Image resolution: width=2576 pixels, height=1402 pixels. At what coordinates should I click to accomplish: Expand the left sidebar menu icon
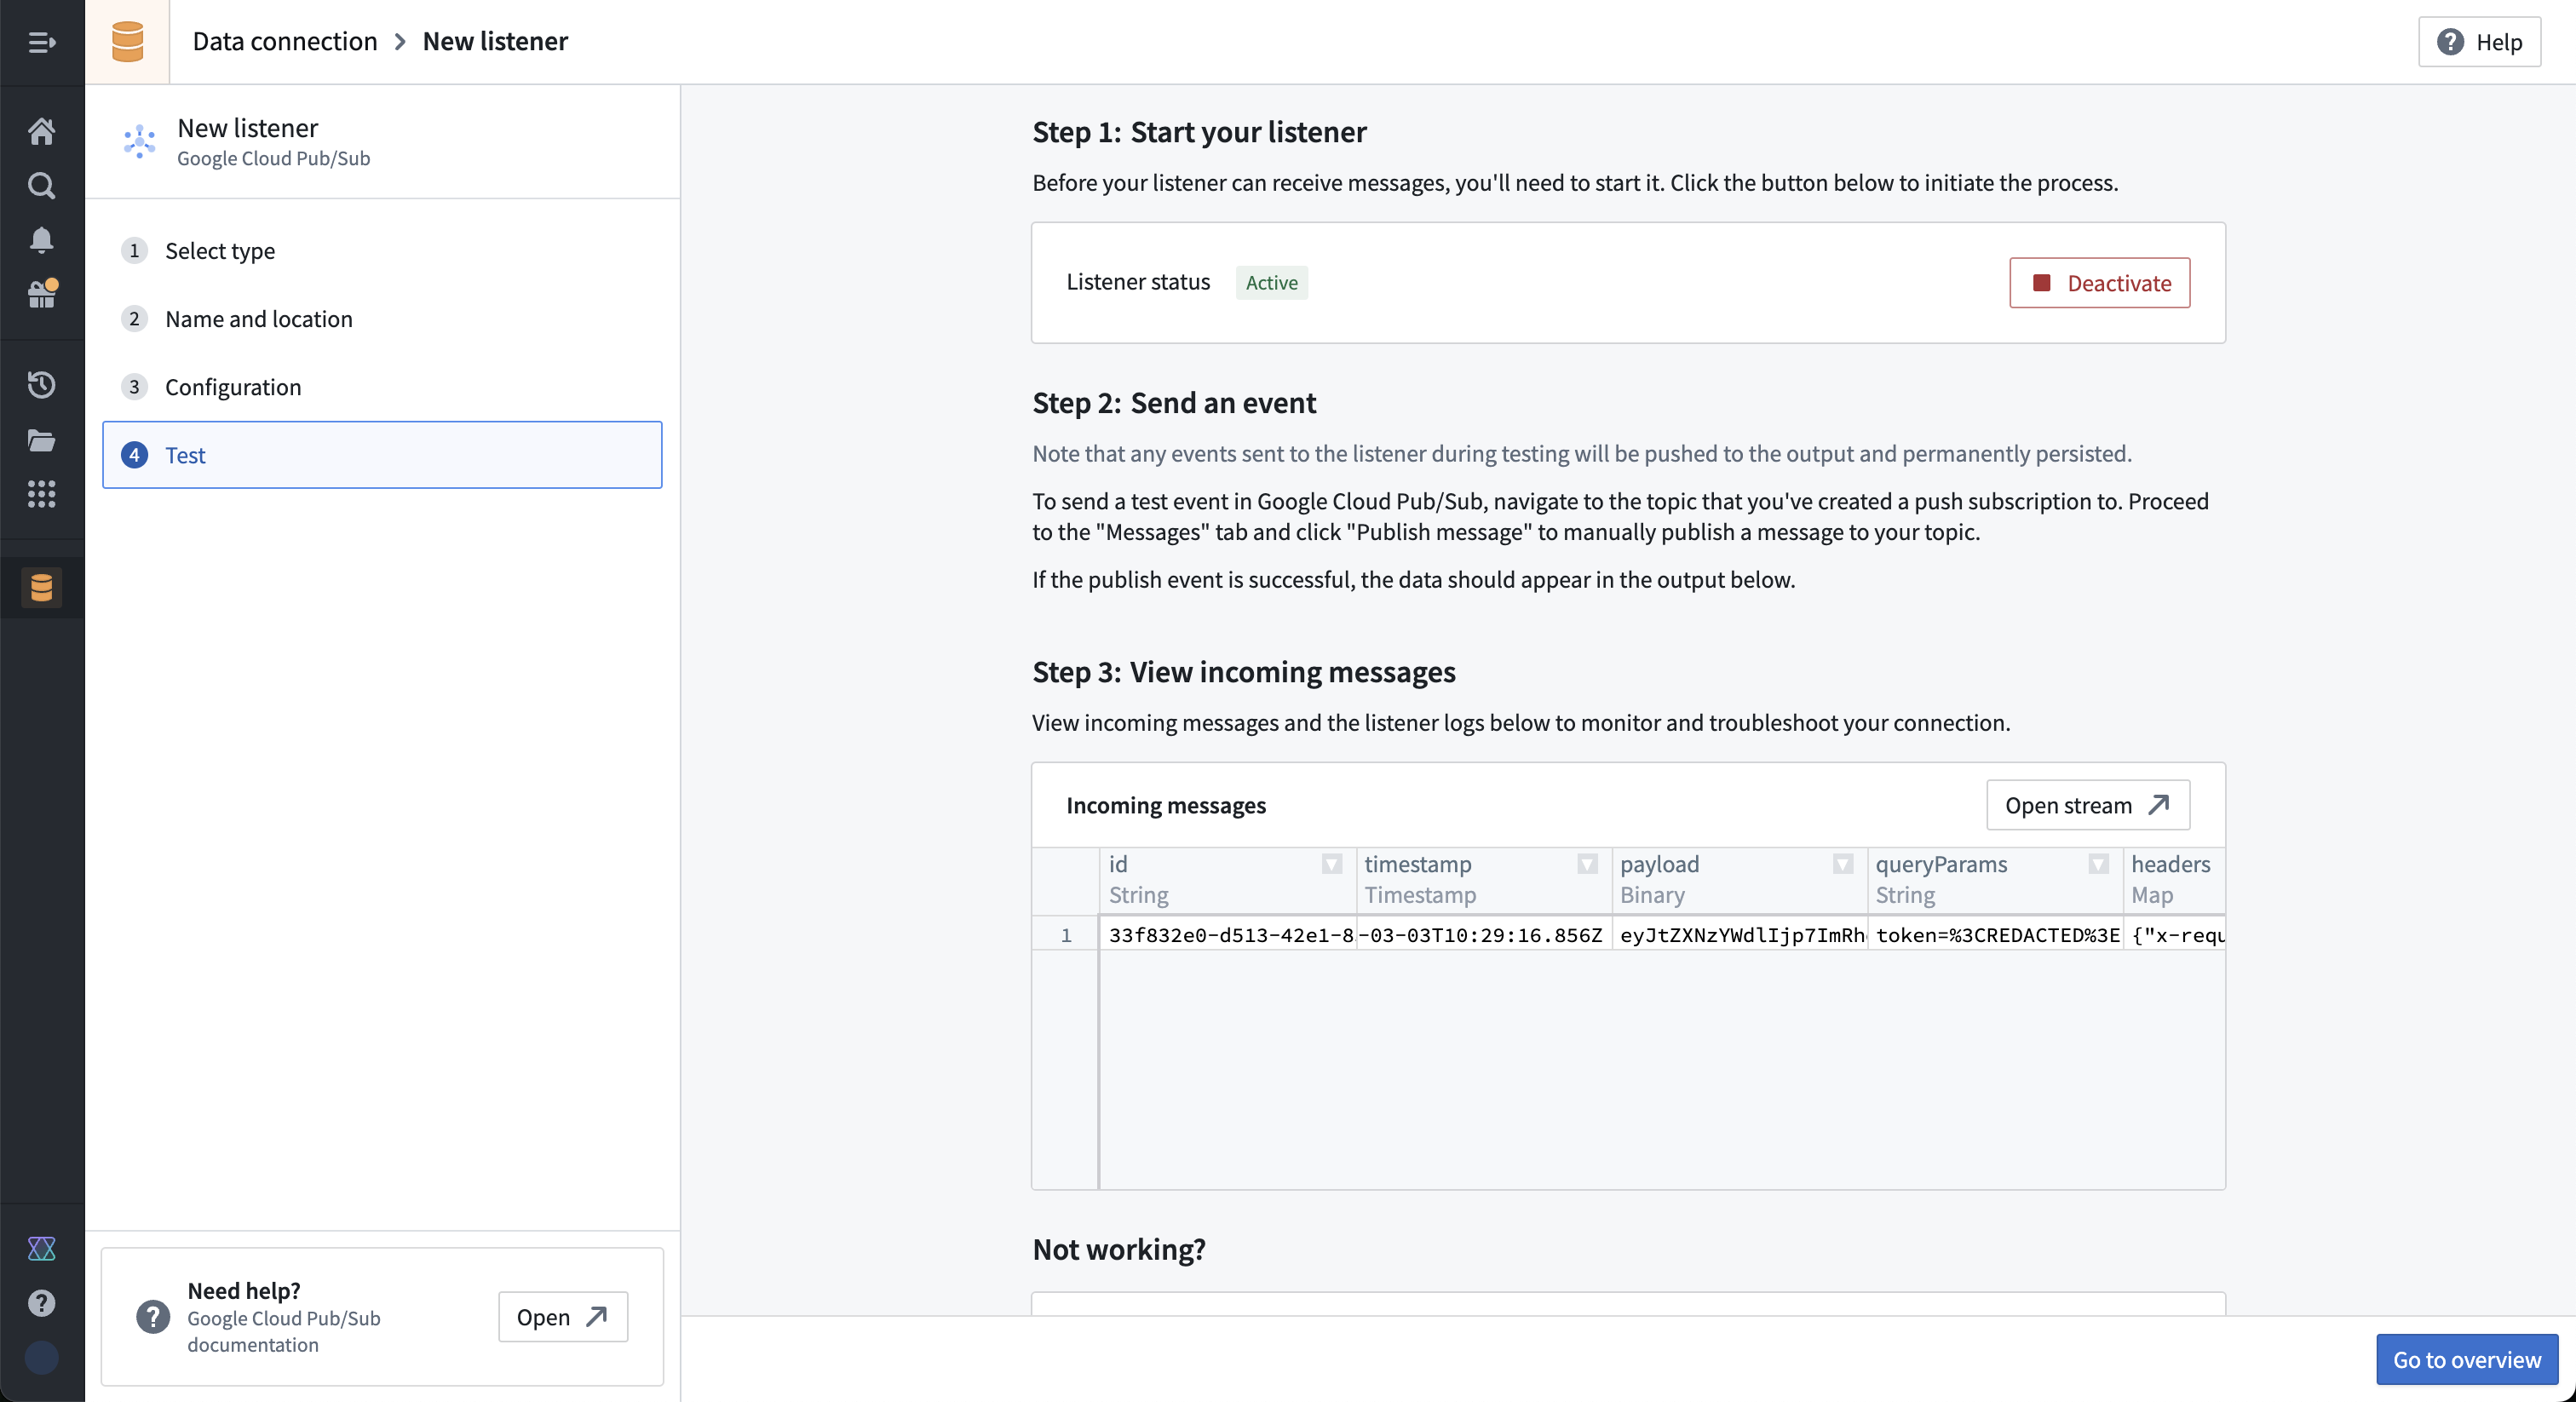[x=41, y=42]
